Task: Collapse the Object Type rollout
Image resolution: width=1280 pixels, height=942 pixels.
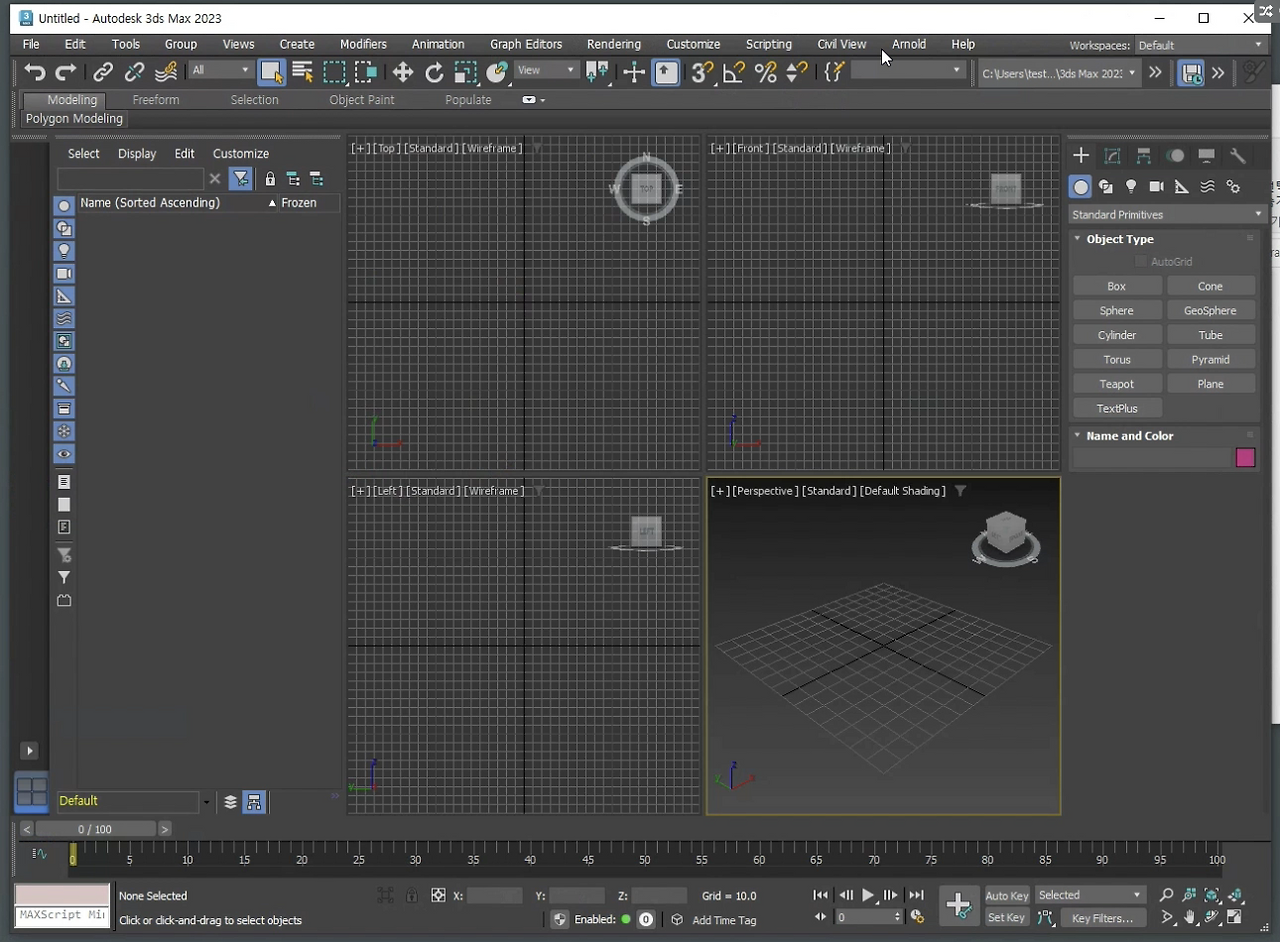Action: coord(1119,239)
